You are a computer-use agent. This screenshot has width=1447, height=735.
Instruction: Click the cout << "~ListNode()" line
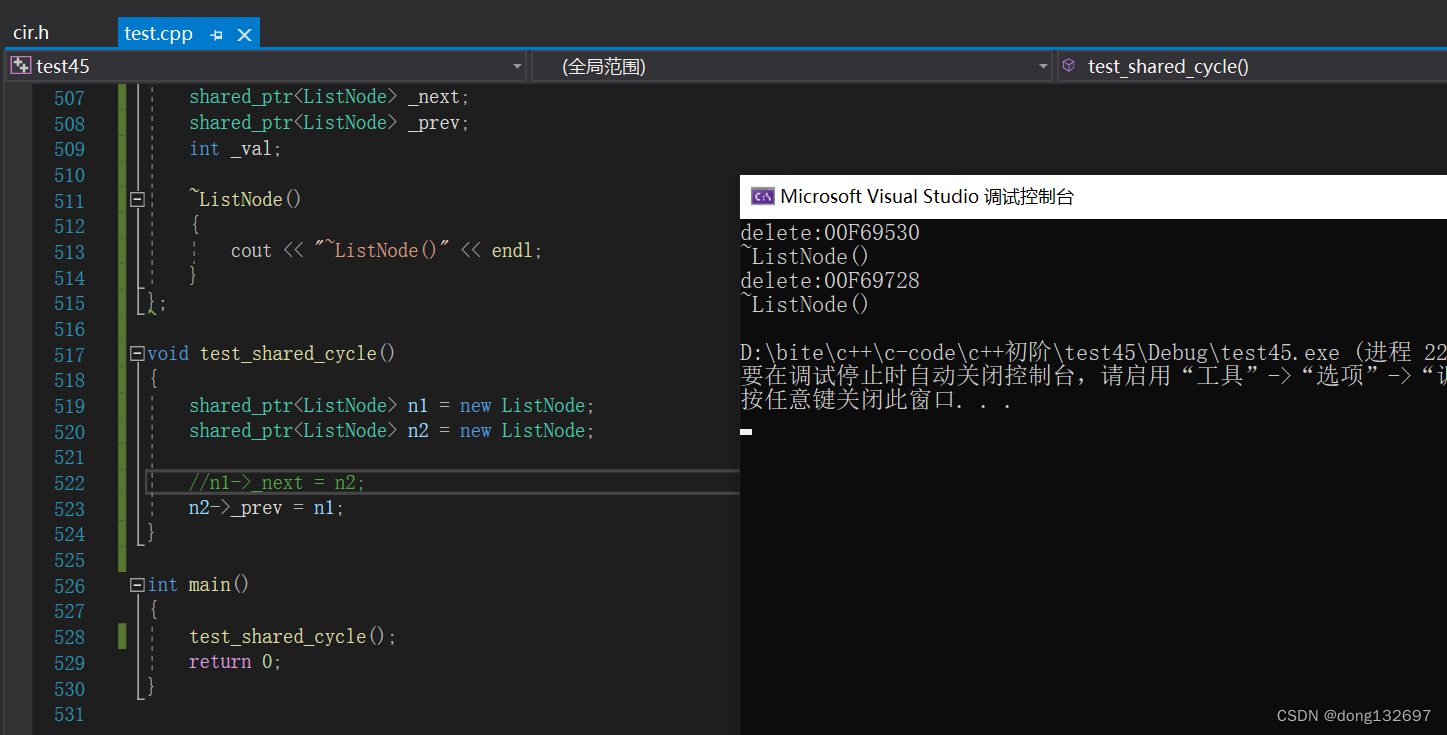coord(386,251)
